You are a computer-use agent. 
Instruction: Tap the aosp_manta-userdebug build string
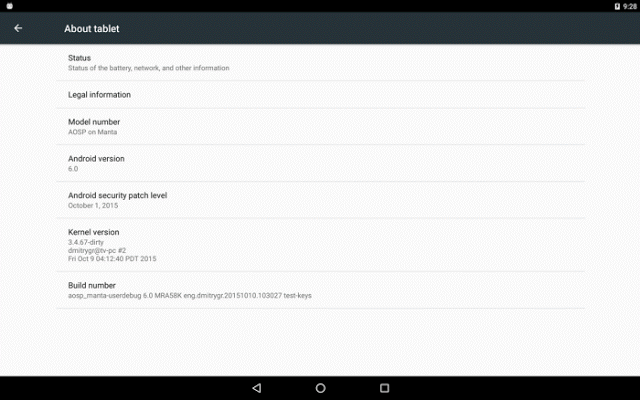coord(190,295)
